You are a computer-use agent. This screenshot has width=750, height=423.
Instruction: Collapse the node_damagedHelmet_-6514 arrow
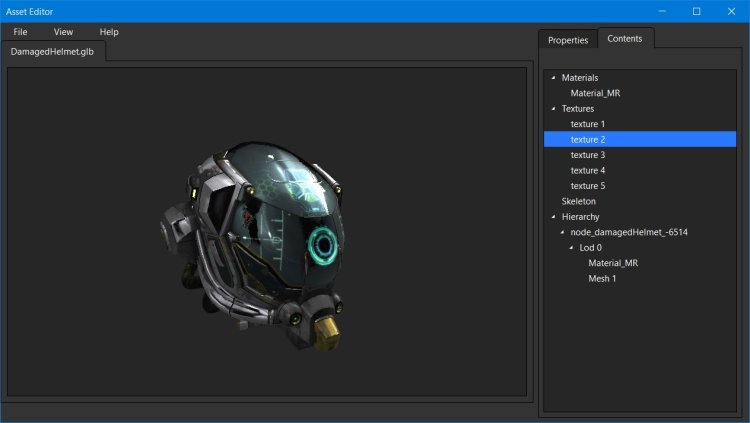(562, 232)
